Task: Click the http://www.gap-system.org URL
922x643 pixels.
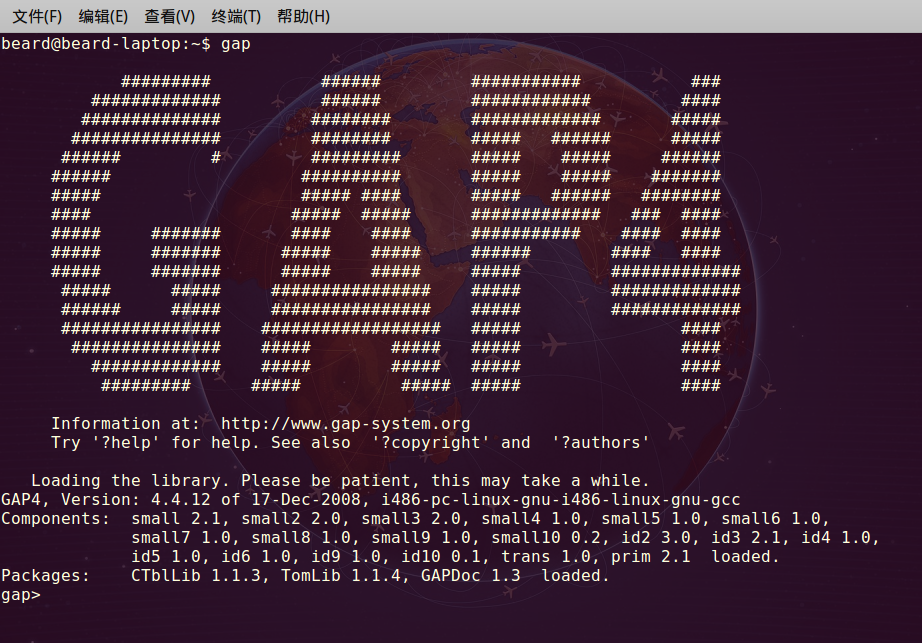Action: [x=345, y=423]
